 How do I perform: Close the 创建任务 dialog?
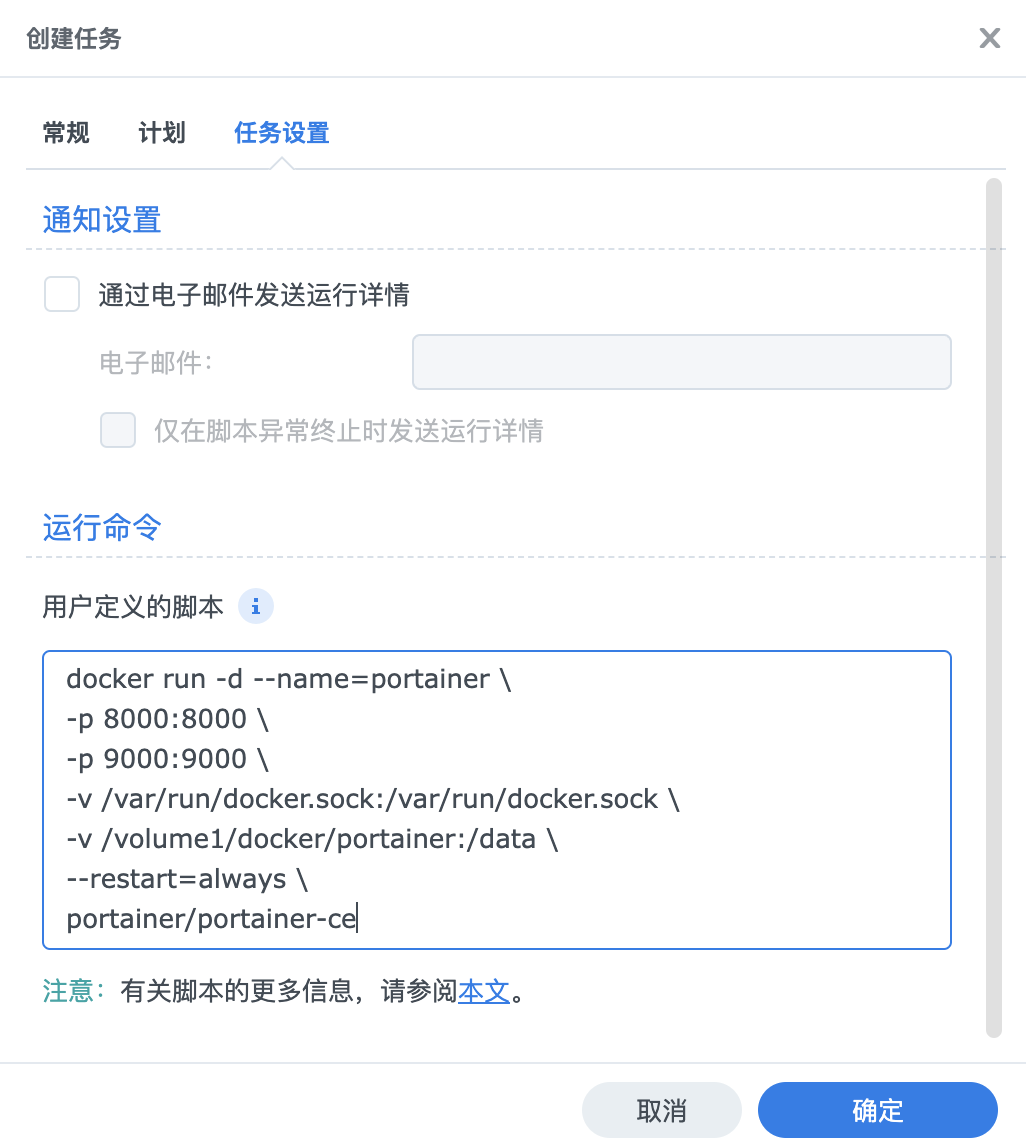(x=989, y=39)
